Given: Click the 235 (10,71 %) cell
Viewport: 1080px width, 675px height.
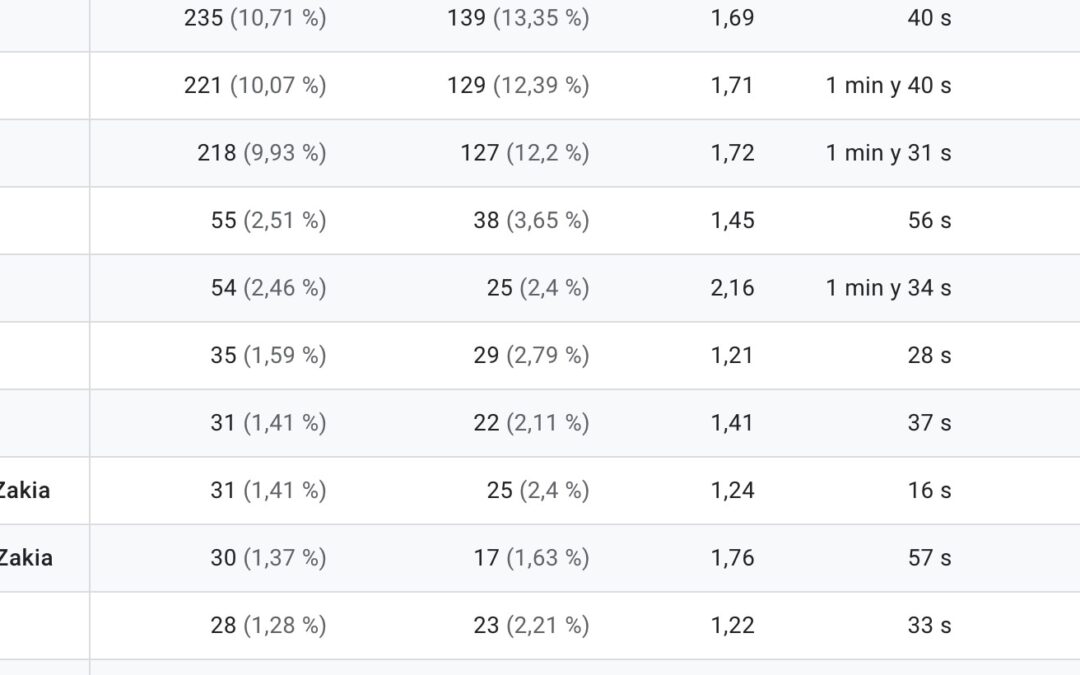Looking at the screenshot, I should 255,18.
